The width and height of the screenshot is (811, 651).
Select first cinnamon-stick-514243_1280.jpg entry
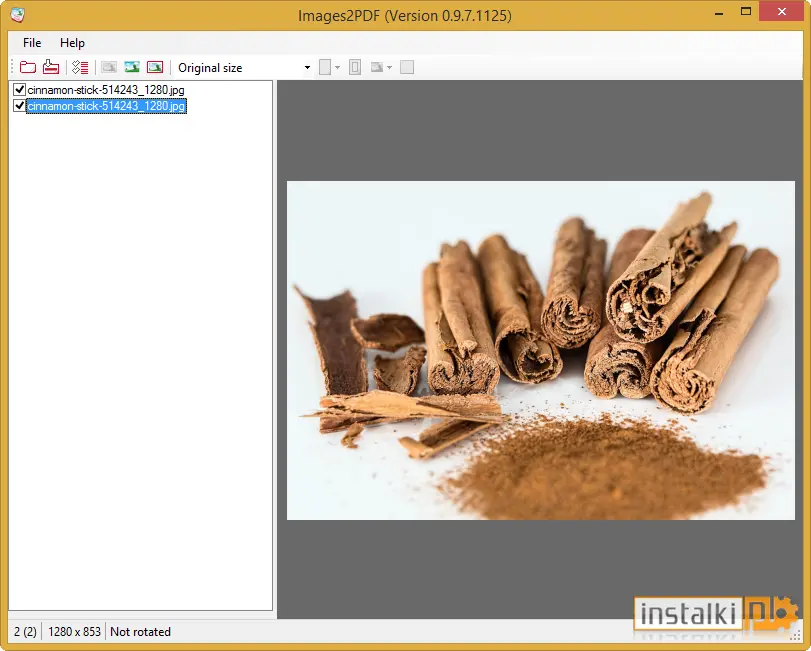pos(106,90)
